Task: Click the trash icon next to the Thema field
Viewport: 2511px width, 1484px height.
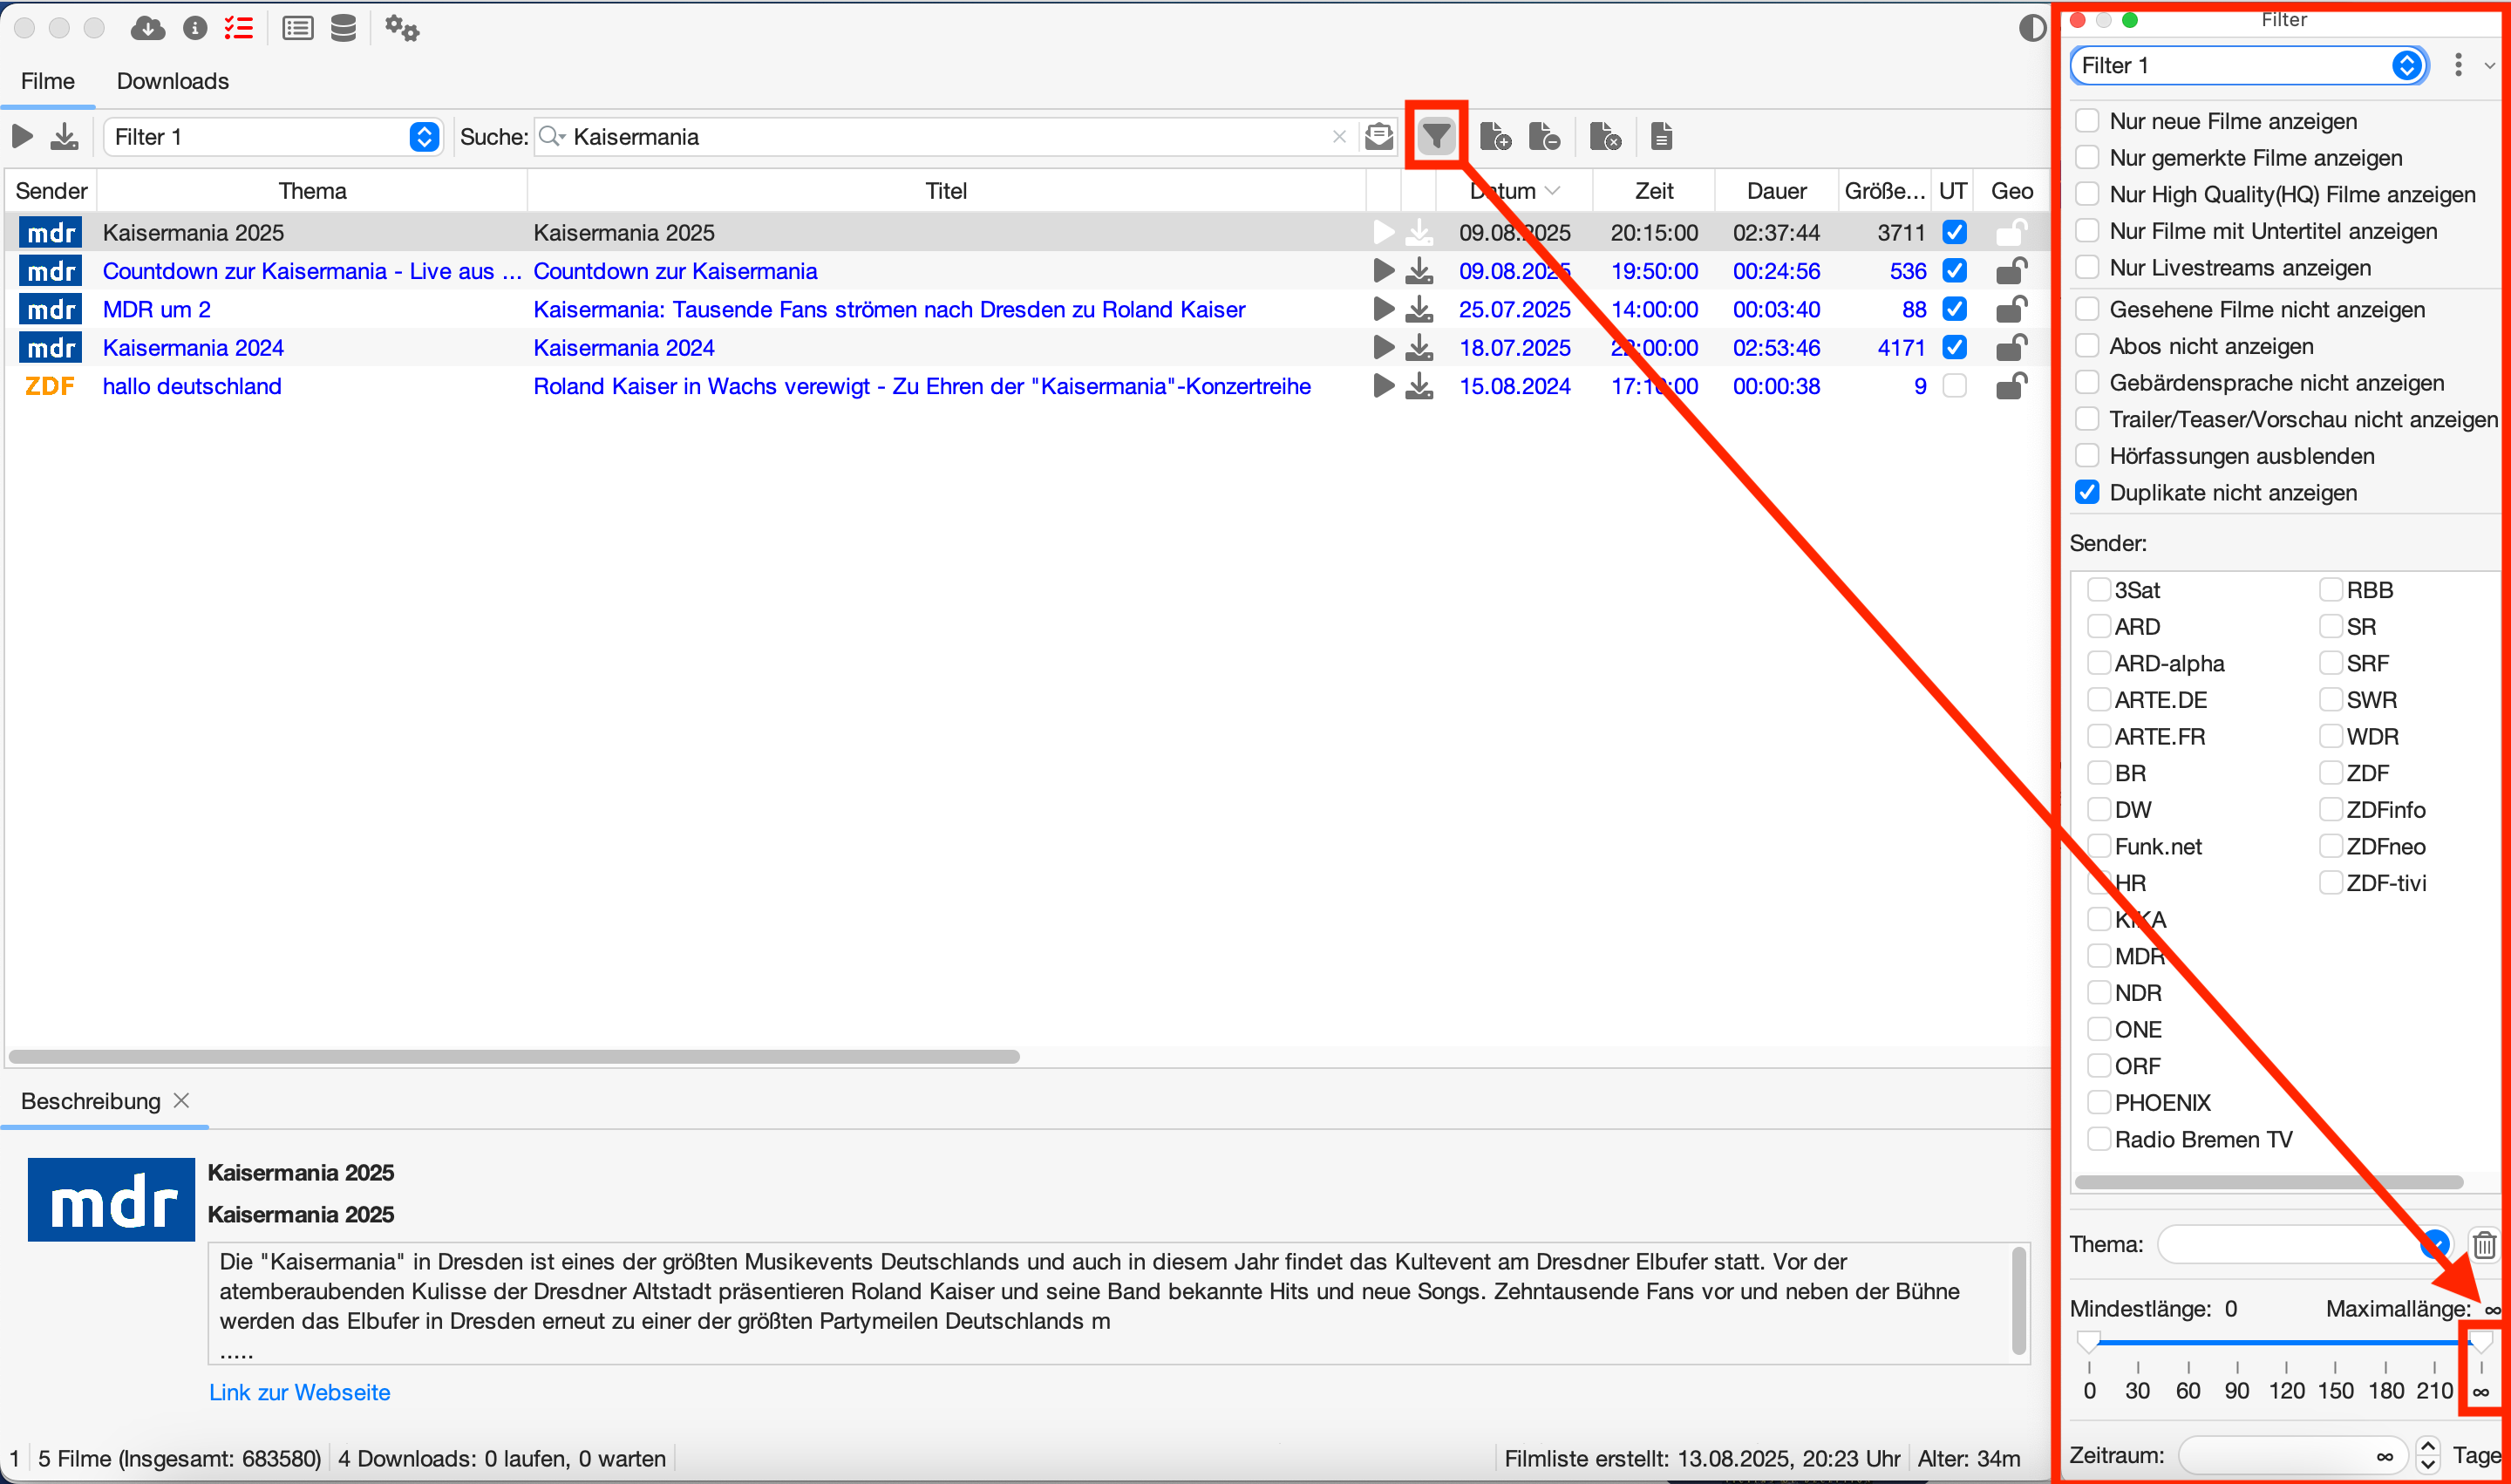Action: 2484,1245
